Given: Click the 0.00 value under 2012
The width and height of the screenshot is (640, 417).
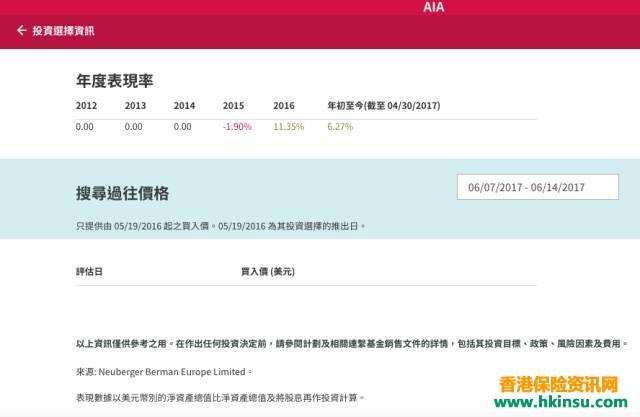Looking at the screenshot, I should [x=84, y=126].
